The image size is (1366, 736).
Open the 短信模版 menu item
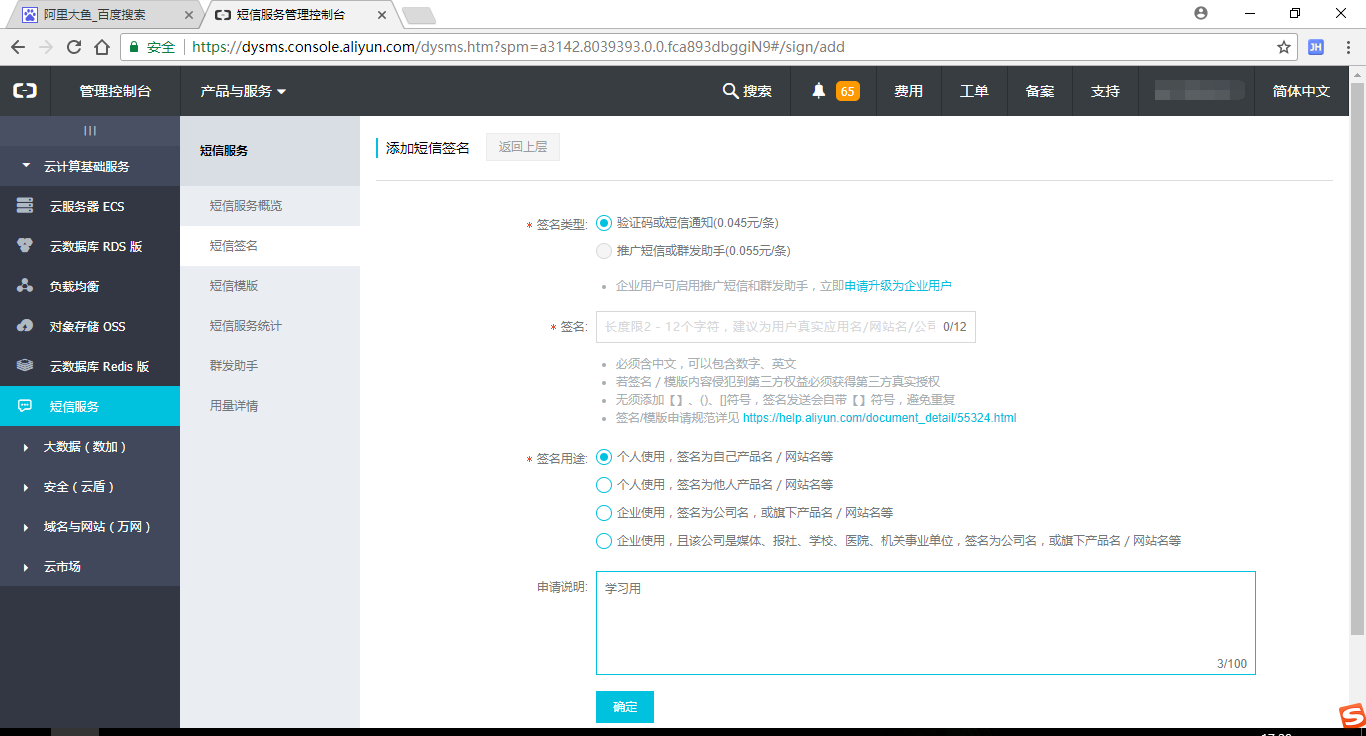click(234, 286)
